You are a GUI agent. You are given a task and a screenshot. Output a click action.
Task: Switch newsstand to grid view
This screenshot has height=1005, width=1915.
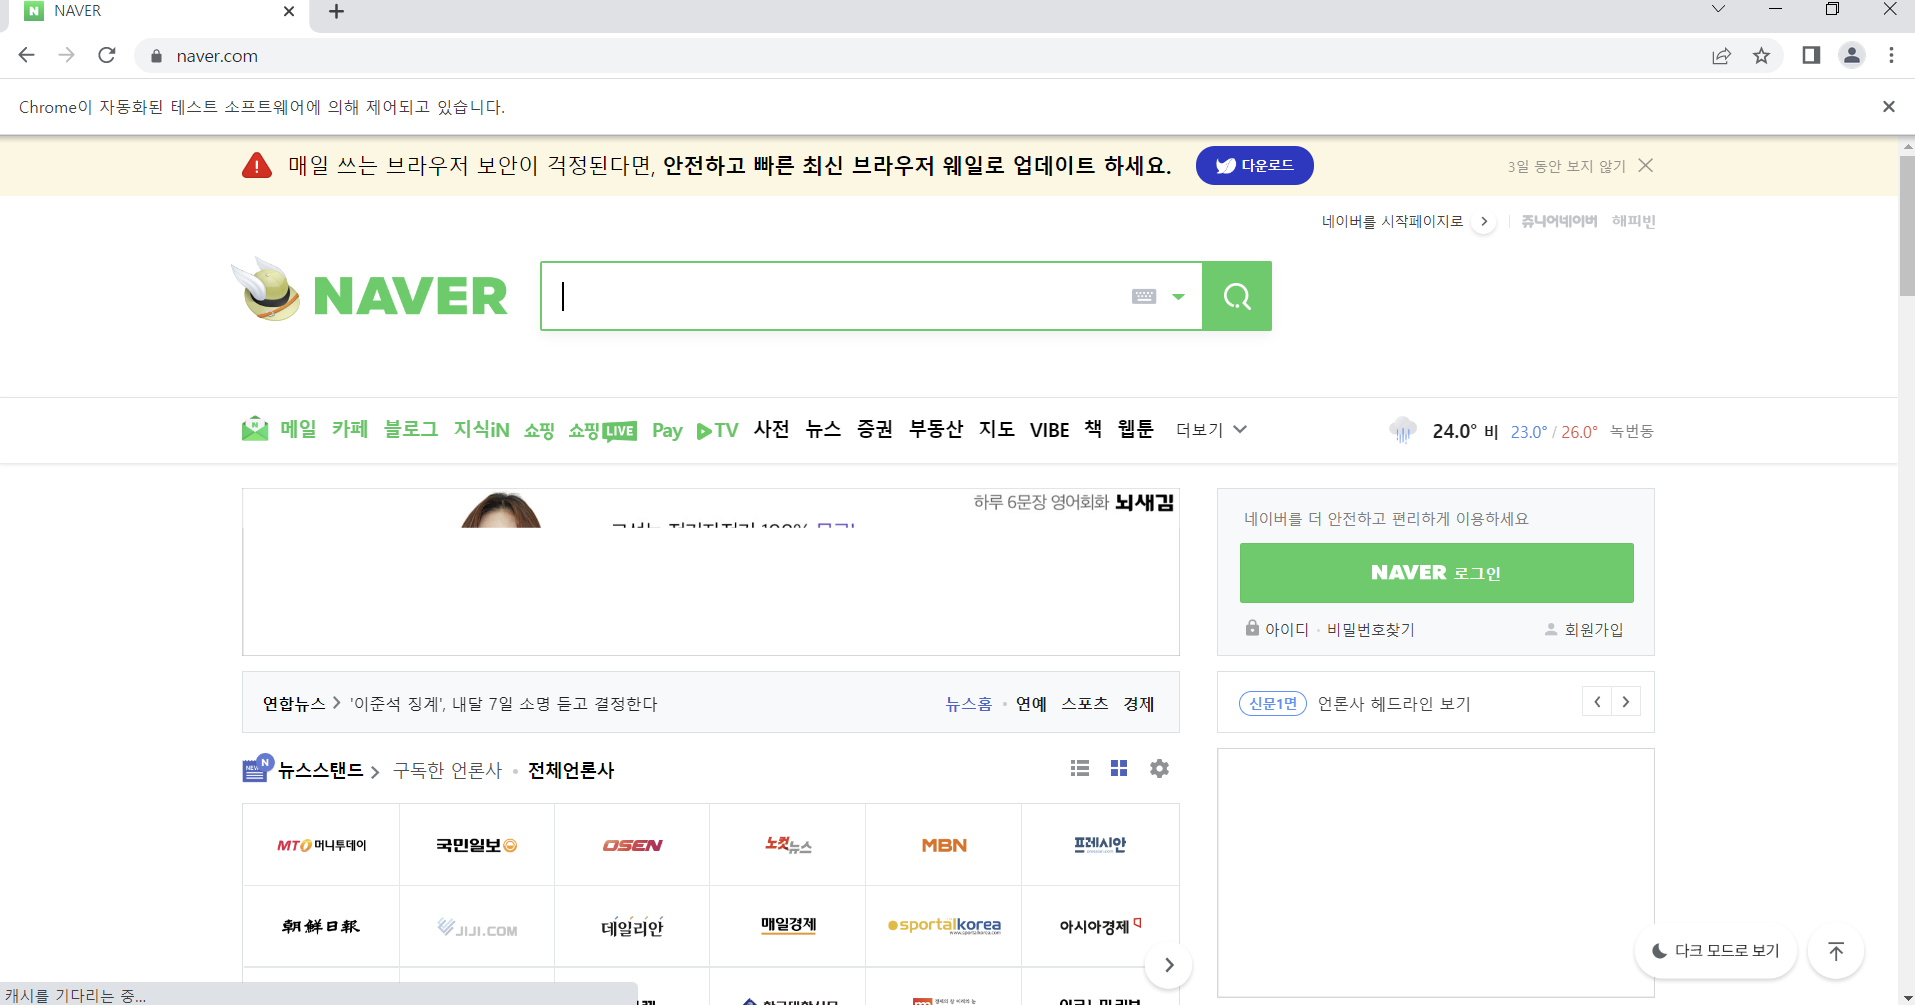[1119, 768]
